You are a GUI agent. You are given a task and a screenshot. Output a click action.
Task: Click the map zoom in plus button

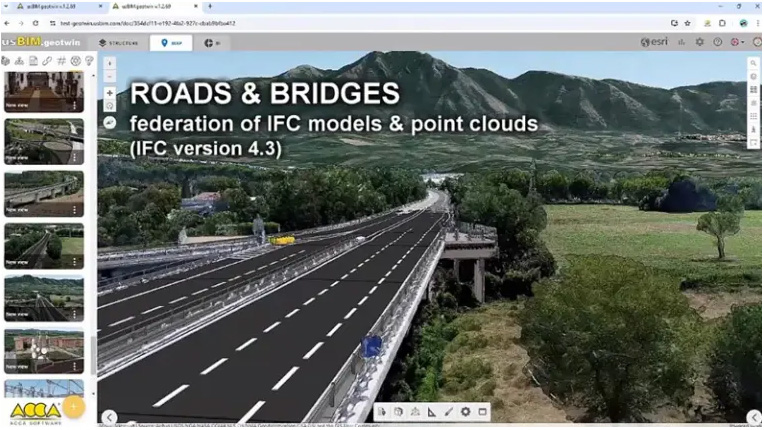pos(110,92)
